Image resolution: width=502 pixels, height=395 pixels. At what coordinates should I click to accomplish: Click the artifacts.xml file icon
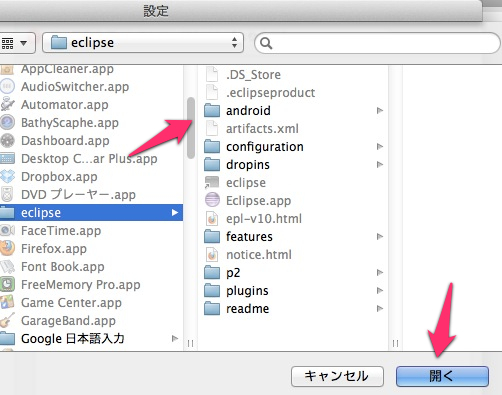[x=212, y=129]
